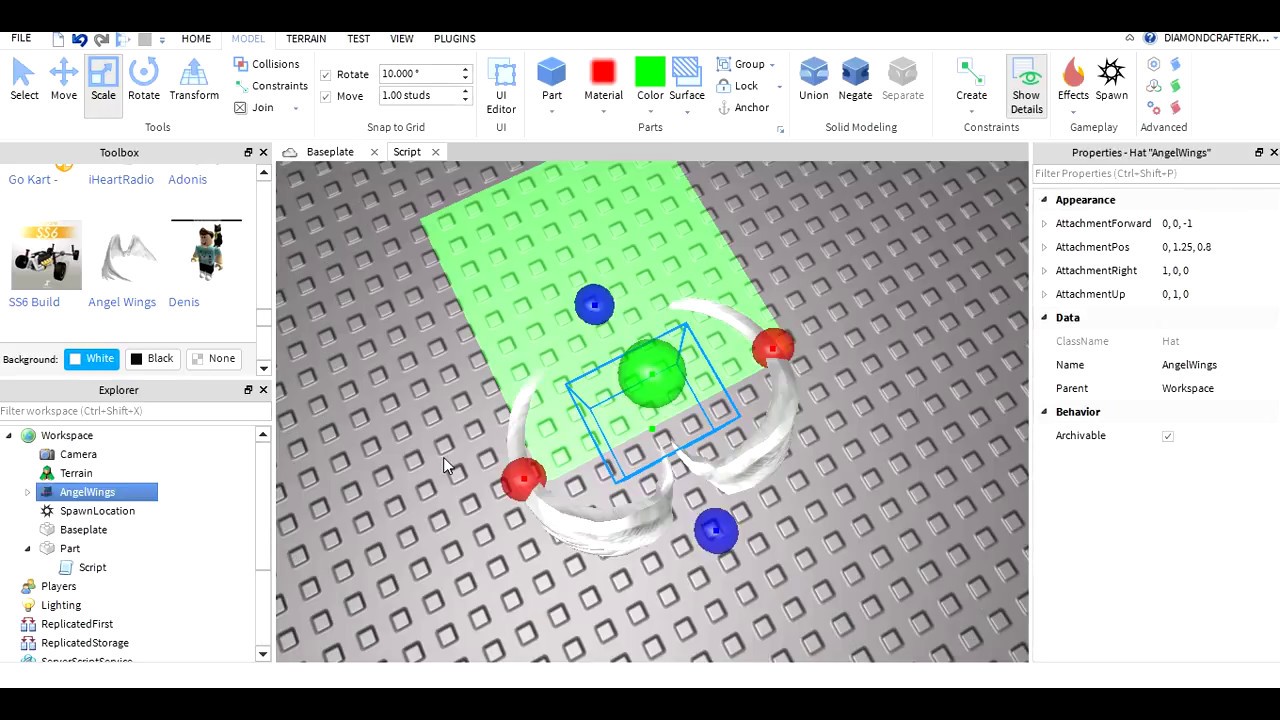Open the FILE menu
The width and height of the screenshot is (1280, 720).
click(x=21, y=38)
